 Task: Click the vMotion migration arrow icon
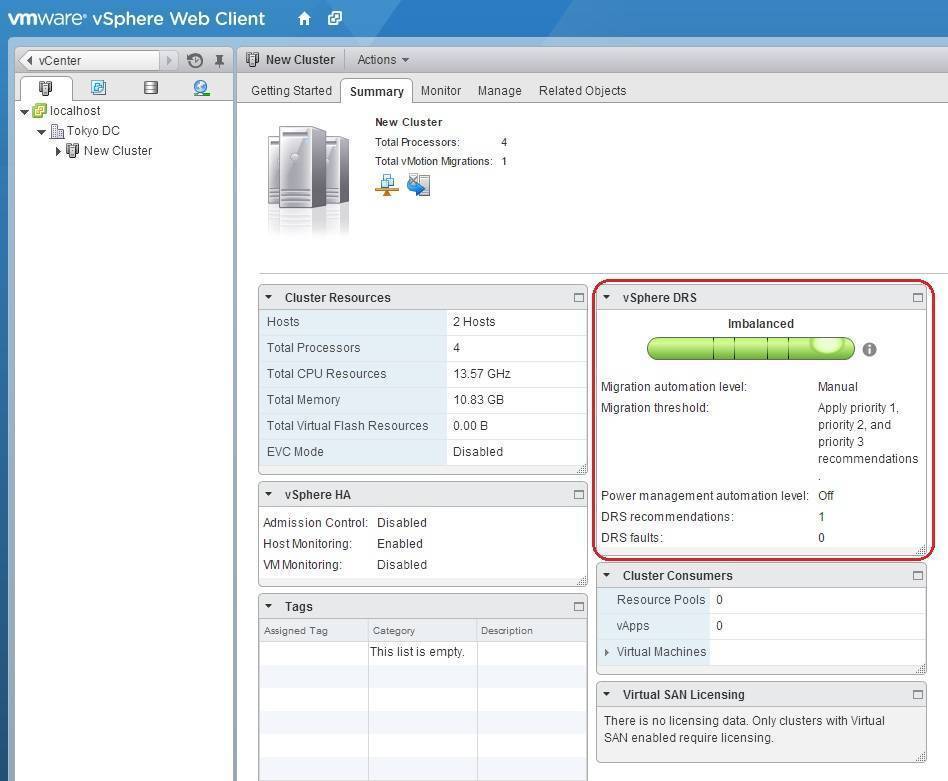[x=418, y=185]
